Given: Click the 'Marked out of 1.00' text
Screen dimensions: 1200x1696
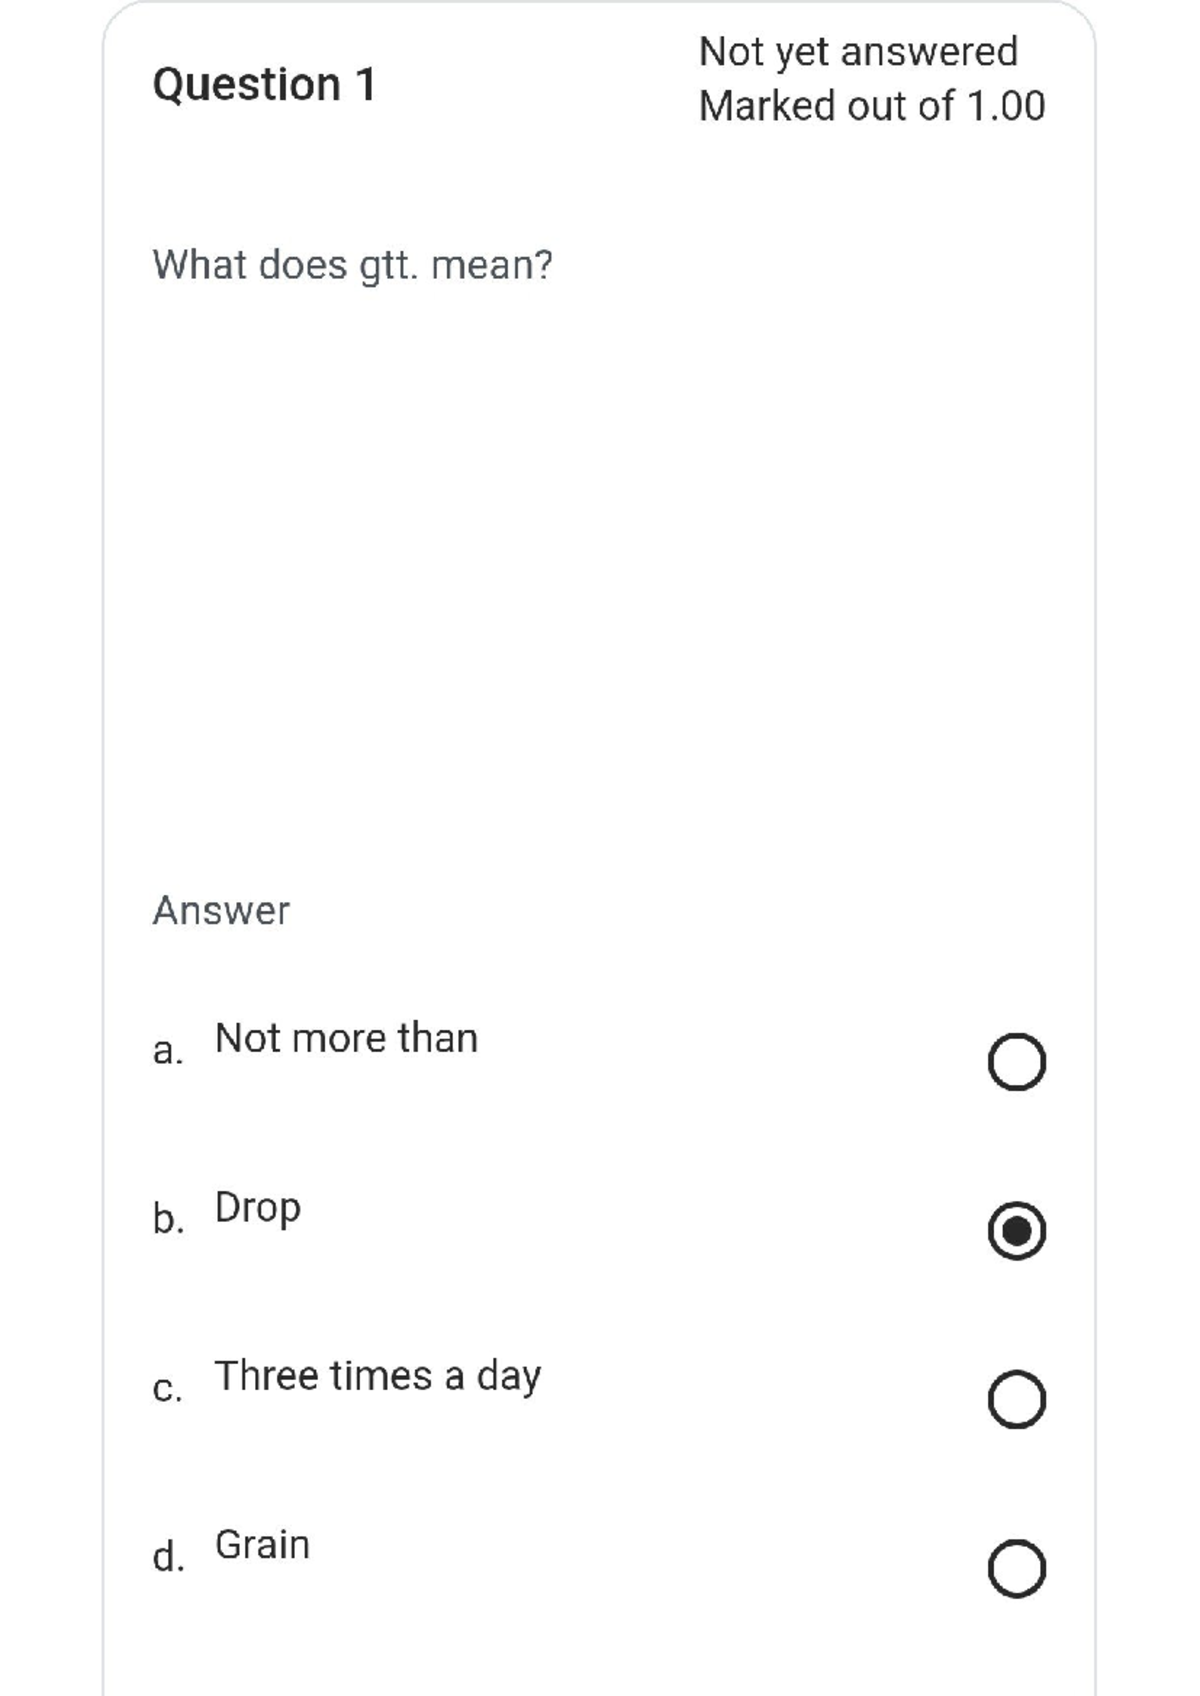Looking at the screenshot, I should [x=872, y=103].
